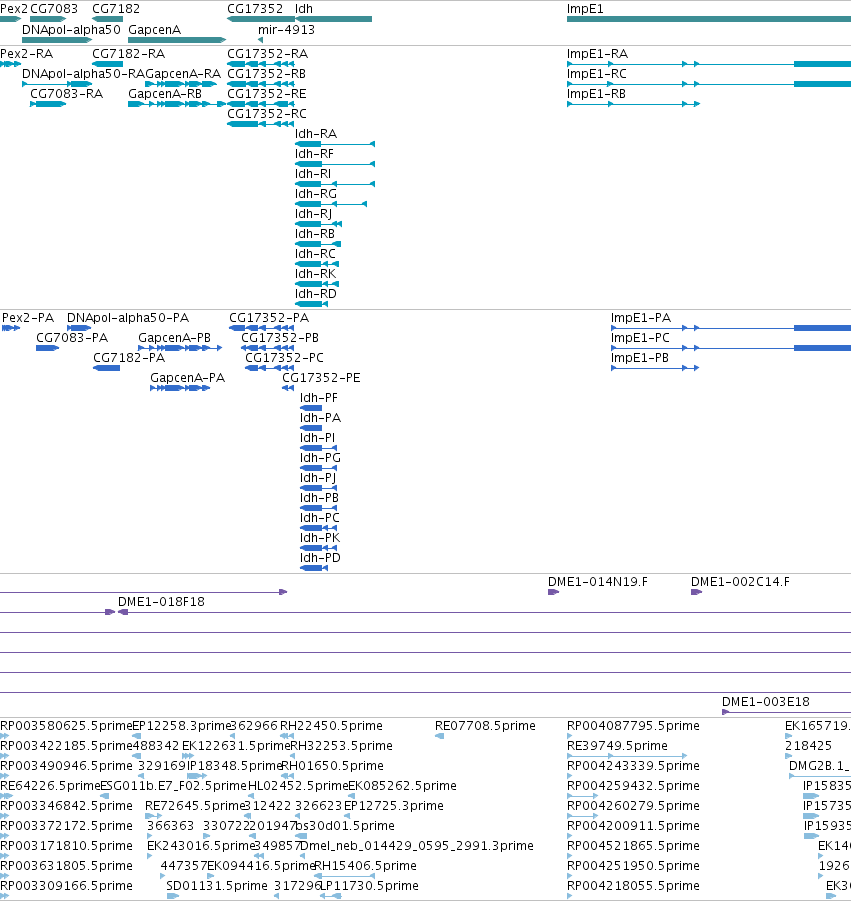Viewport: 851px width, 901px height.
Task: Open the mir-4913 gene label
Action: tap(286, 30)
